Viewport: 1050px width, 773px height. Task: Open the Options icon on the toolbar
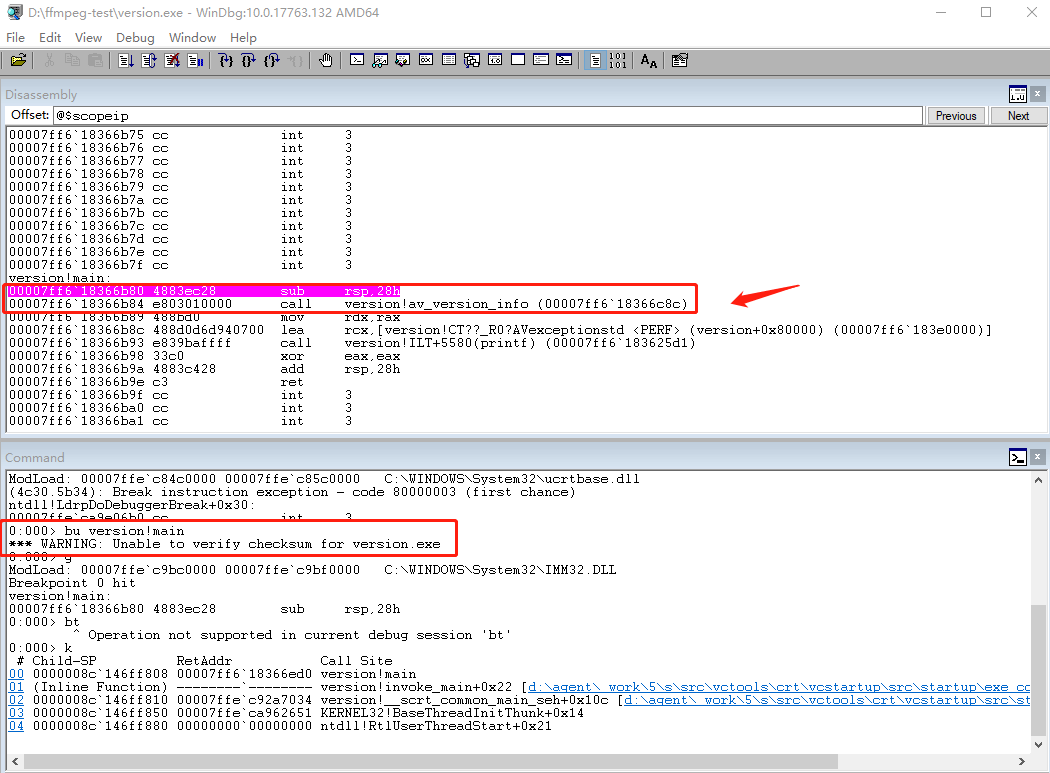(680, 60)
